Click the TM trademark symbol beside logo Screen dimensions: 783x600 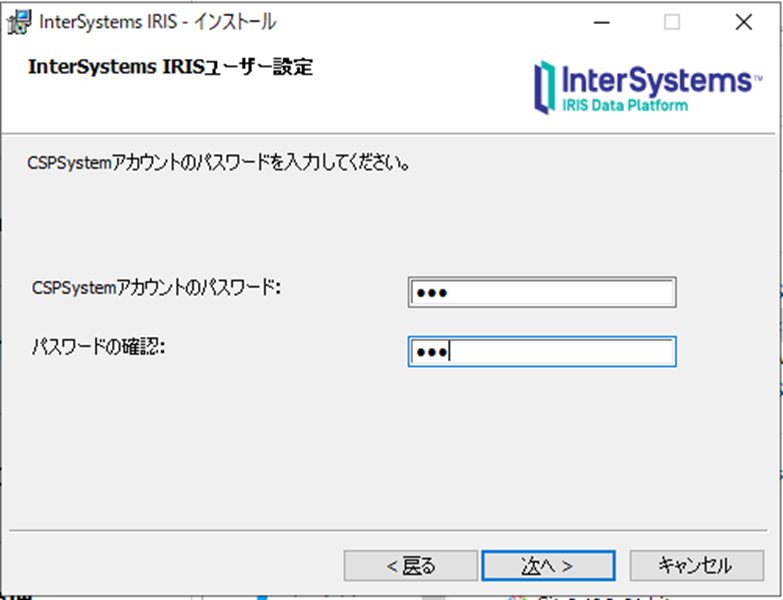point(758,78)
